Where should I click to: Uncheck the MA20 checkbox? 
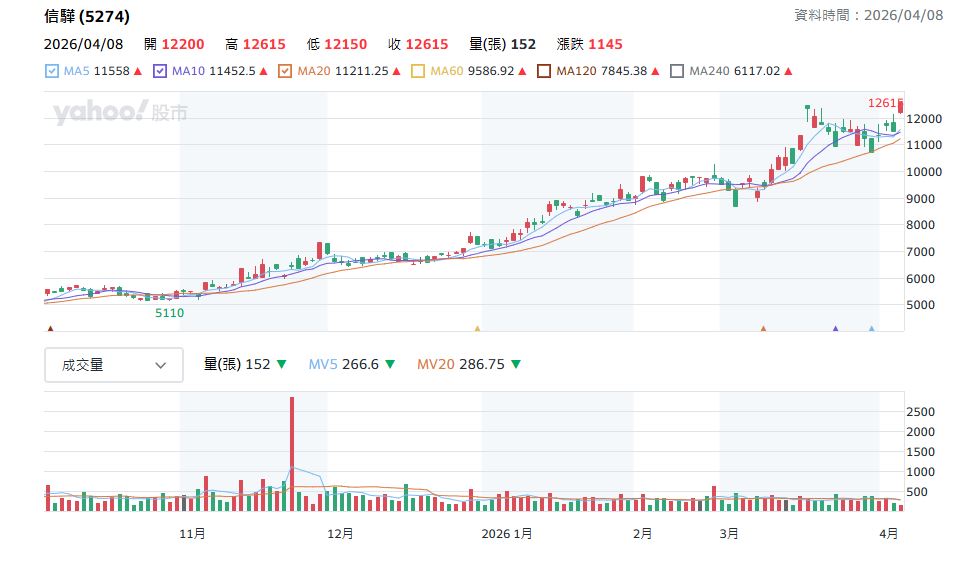(x=285, y=71)
